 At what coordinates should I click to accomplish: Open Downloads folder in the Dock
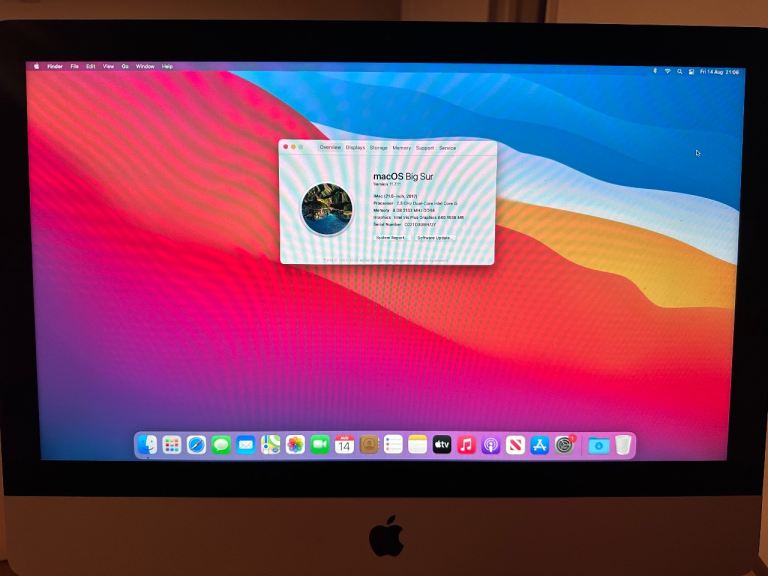coord(598,445)
